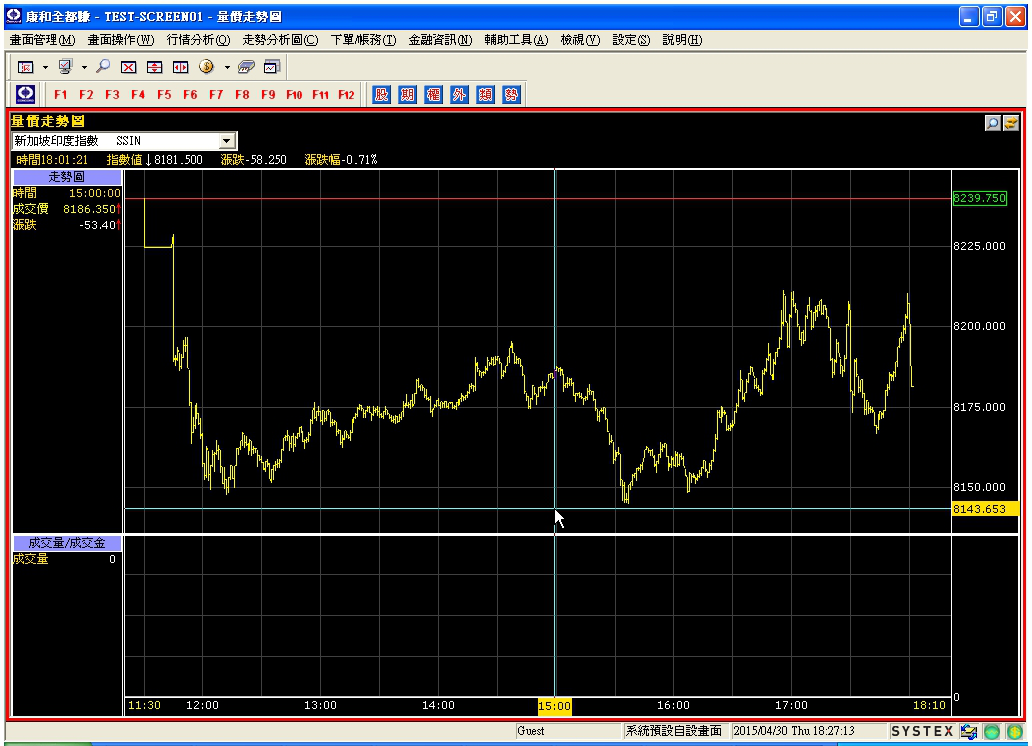
Task: Expand the arrow next to the monitor icon
Action: pos(84,67)
